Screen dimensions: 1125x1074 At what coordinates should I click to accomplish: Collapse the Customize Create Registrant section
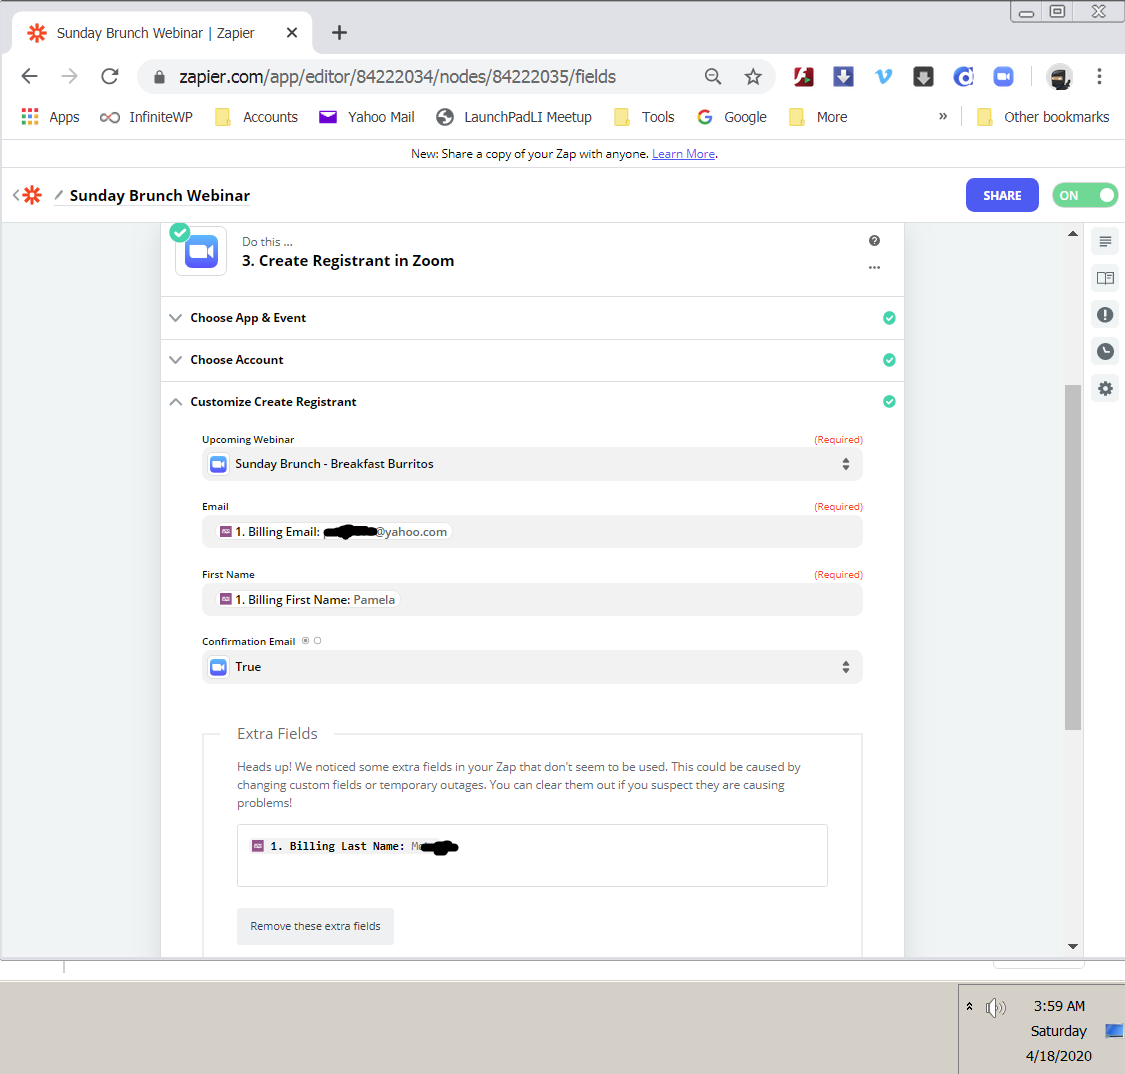(x=532, y=402)
